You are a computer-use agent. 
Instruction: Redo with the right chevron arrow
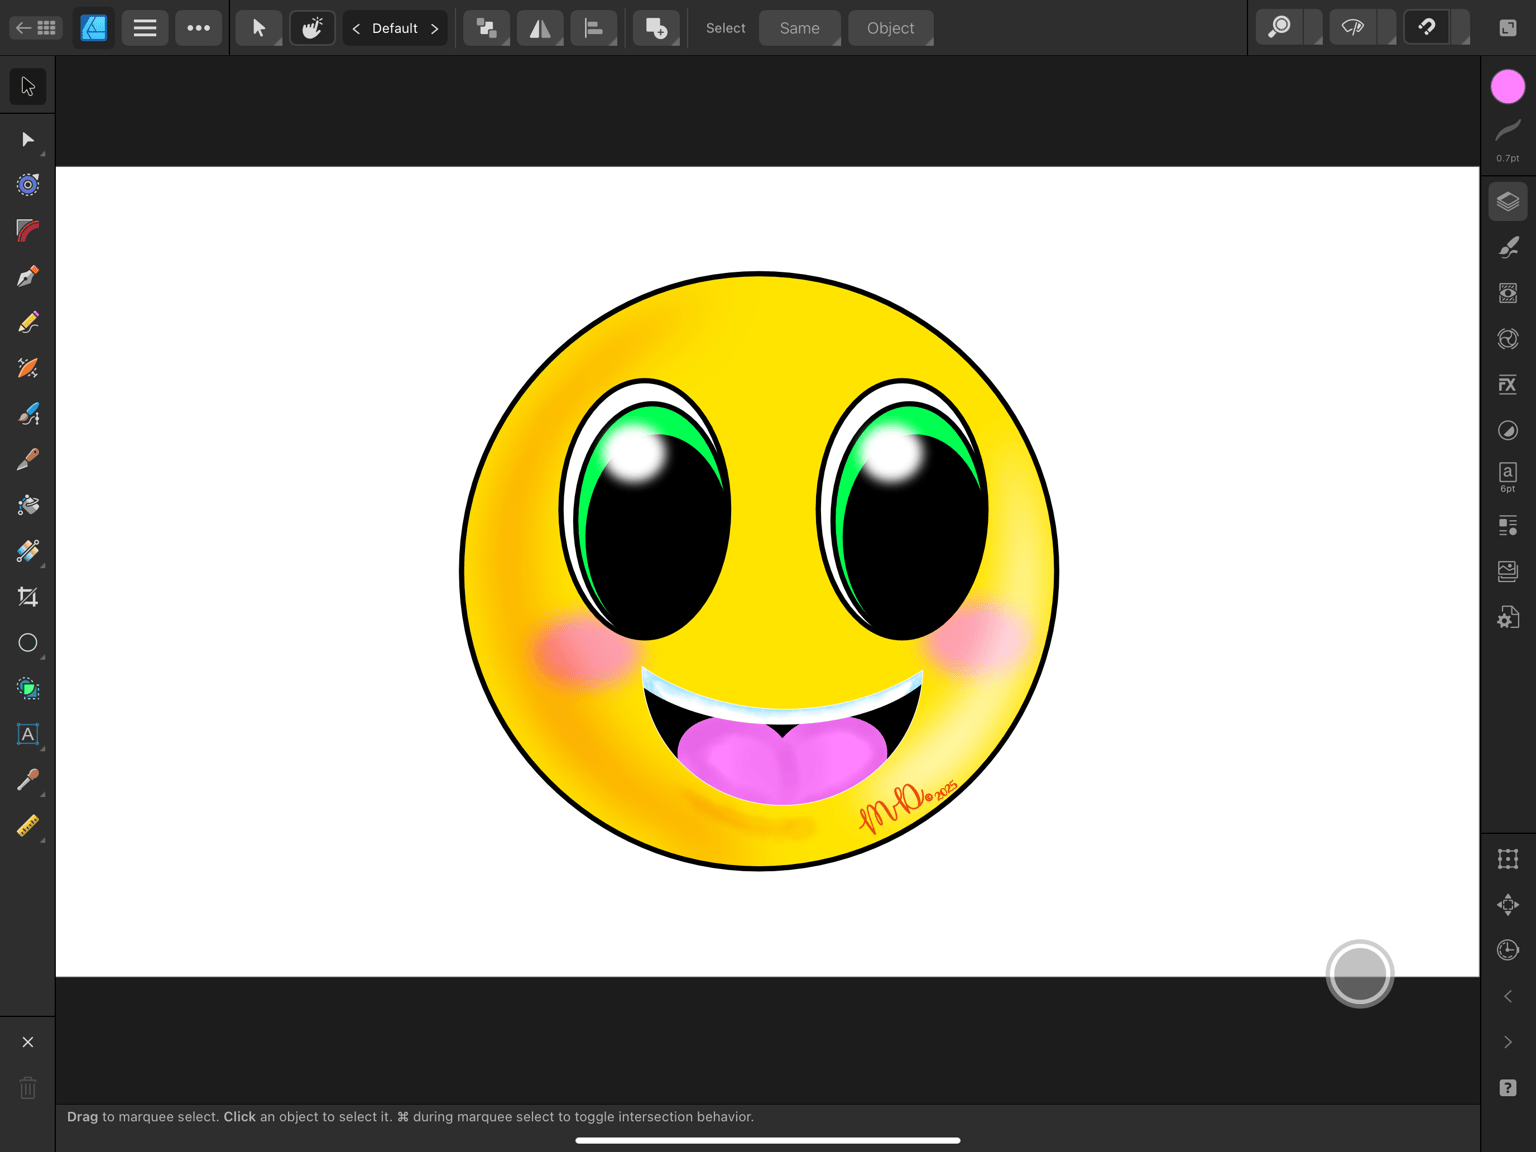[x=1508, y=1042]
